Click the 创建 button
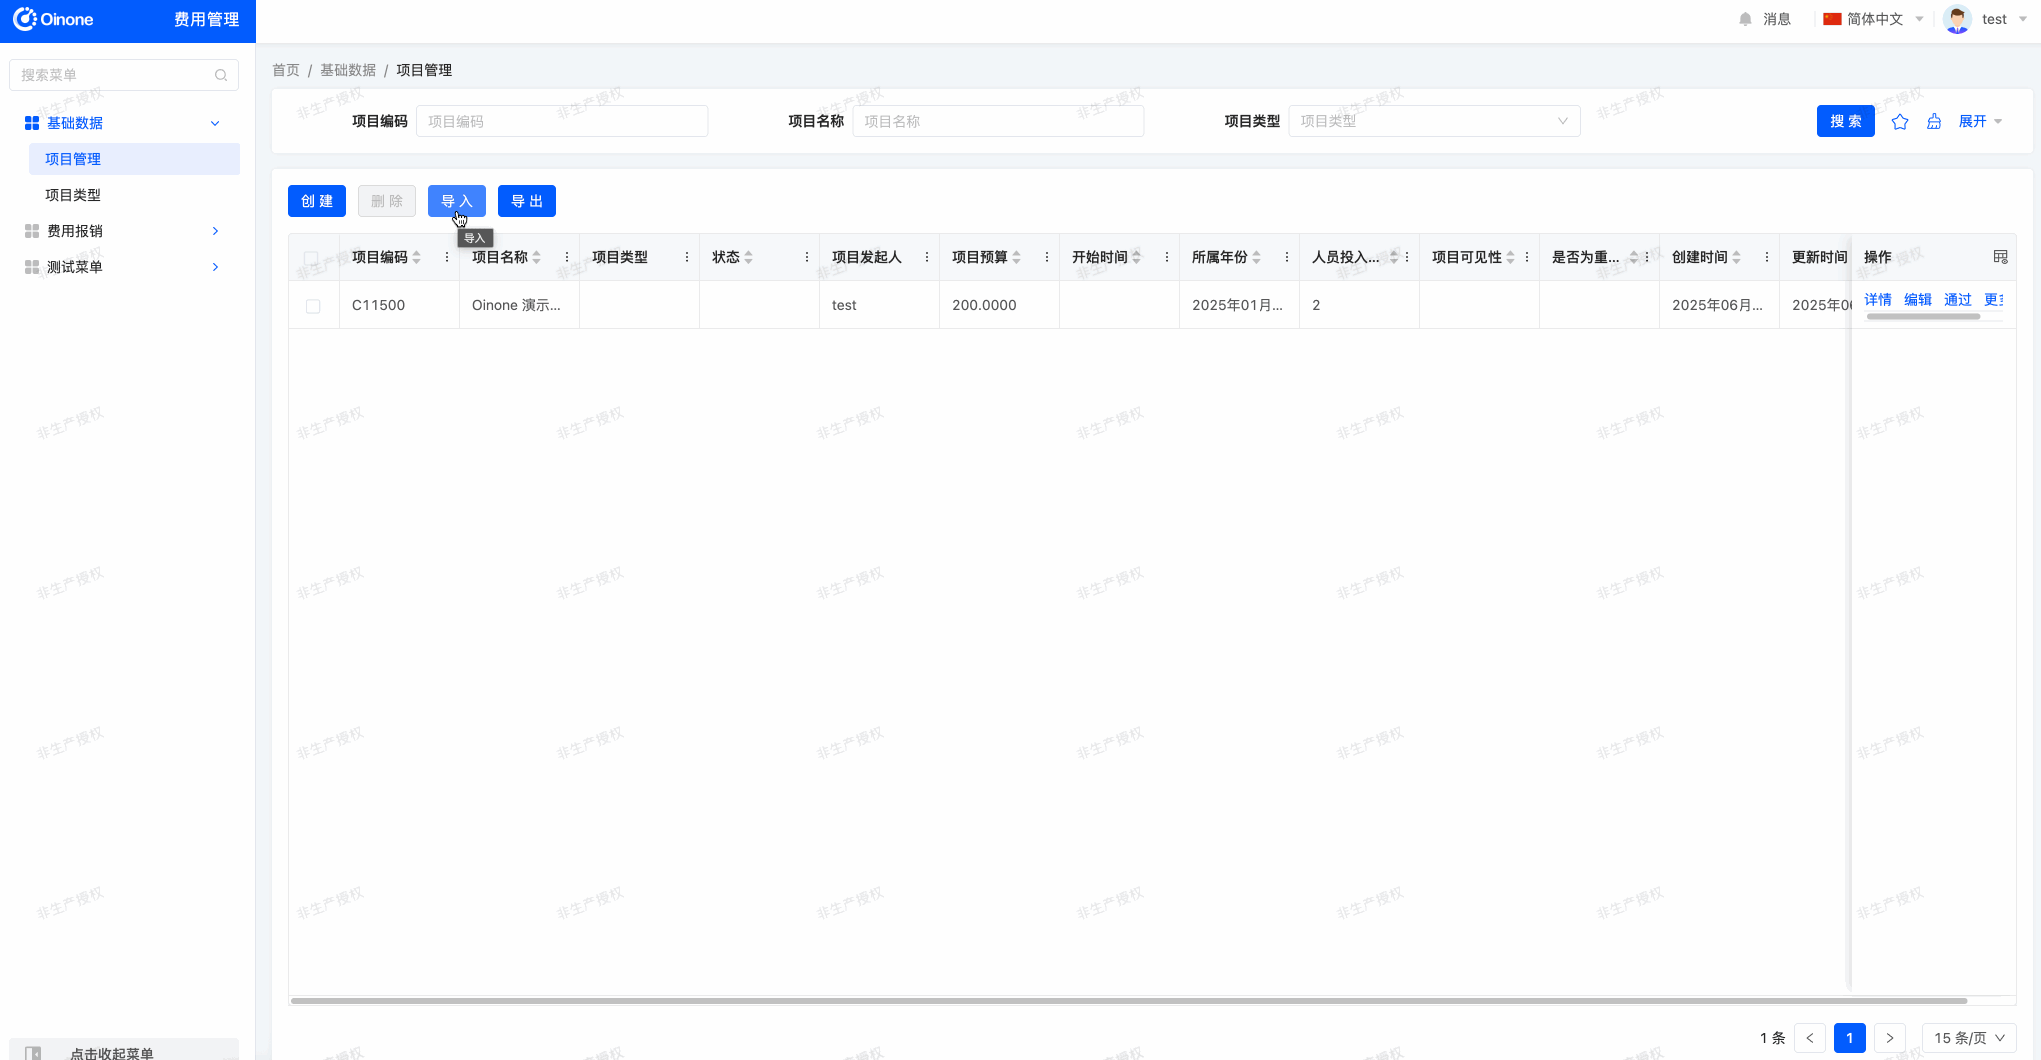Image resolution: width=2041 pixels, height=1060 pixels. [x=317, y=201]
